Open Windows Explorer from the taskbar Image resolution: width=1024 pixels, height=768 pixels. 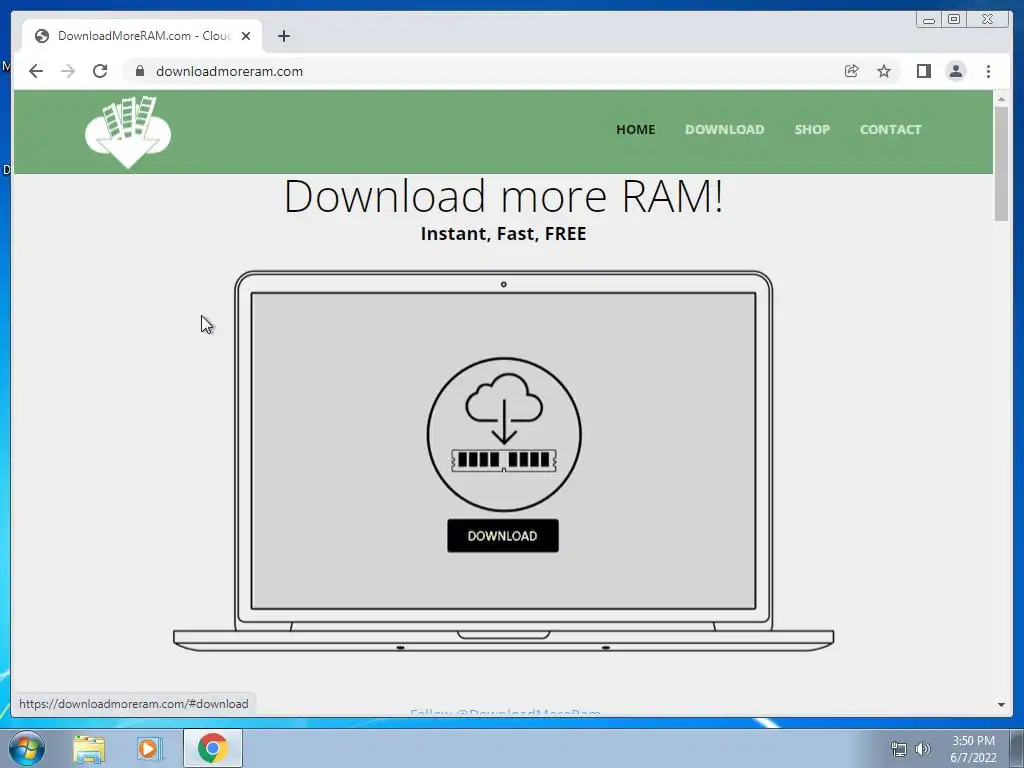(x=89, y=749)
